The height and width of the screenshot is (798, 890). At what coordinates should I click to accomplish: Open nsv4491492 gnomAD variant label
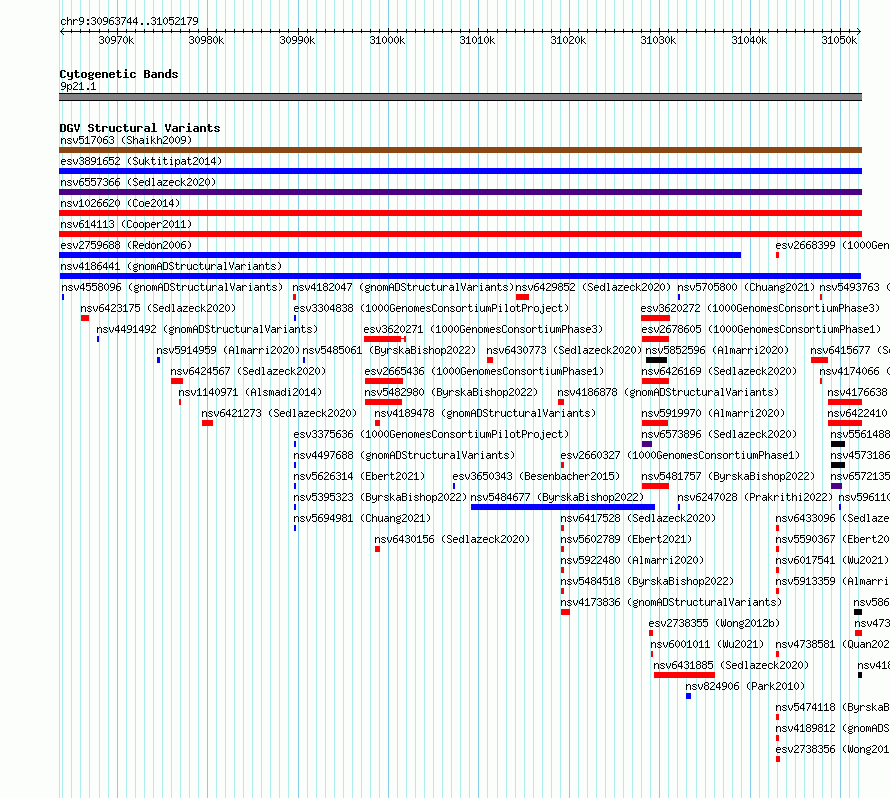(207, 329)
